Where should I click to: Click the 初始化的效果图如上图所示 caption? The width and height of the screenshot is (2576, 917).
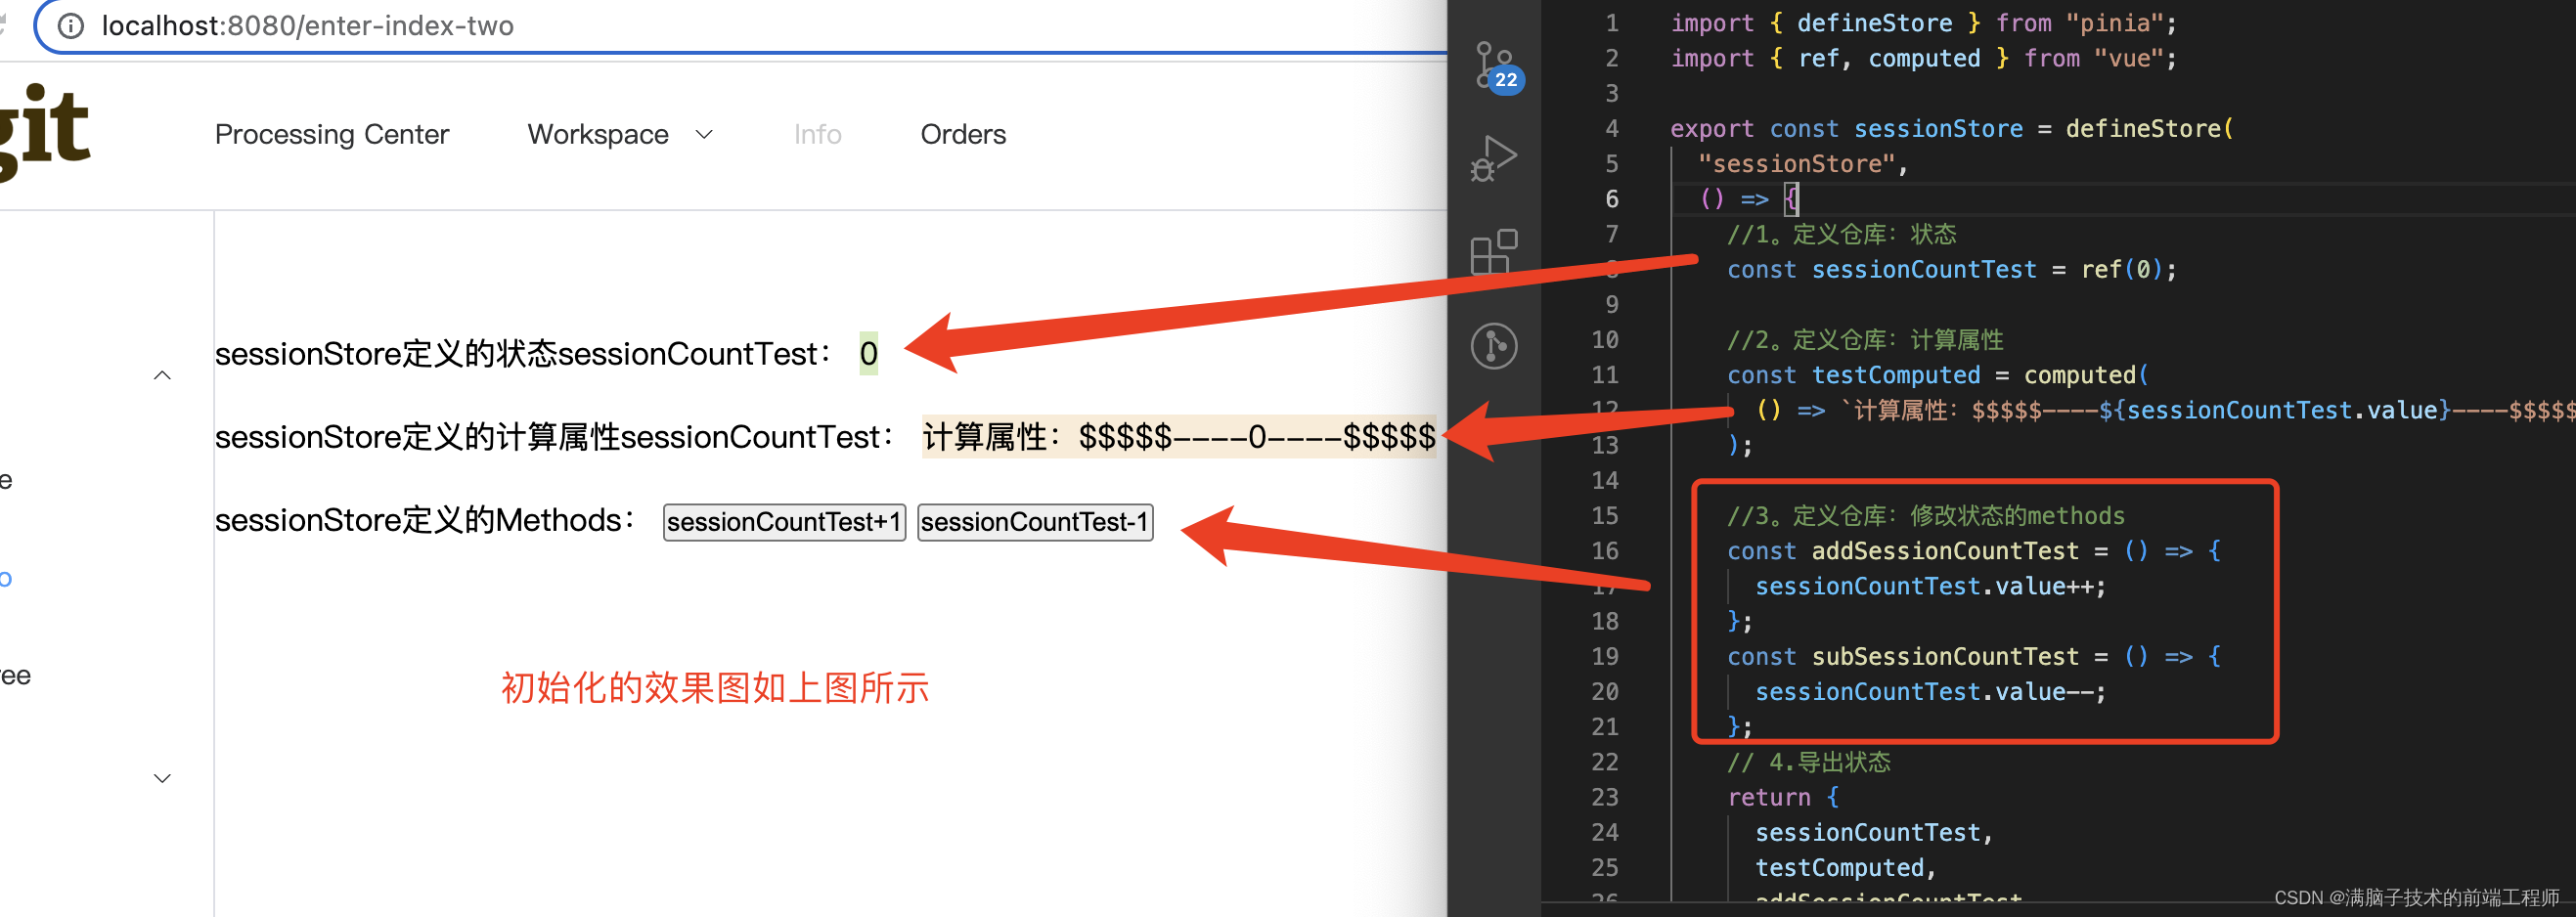click(x=714, y=688)
